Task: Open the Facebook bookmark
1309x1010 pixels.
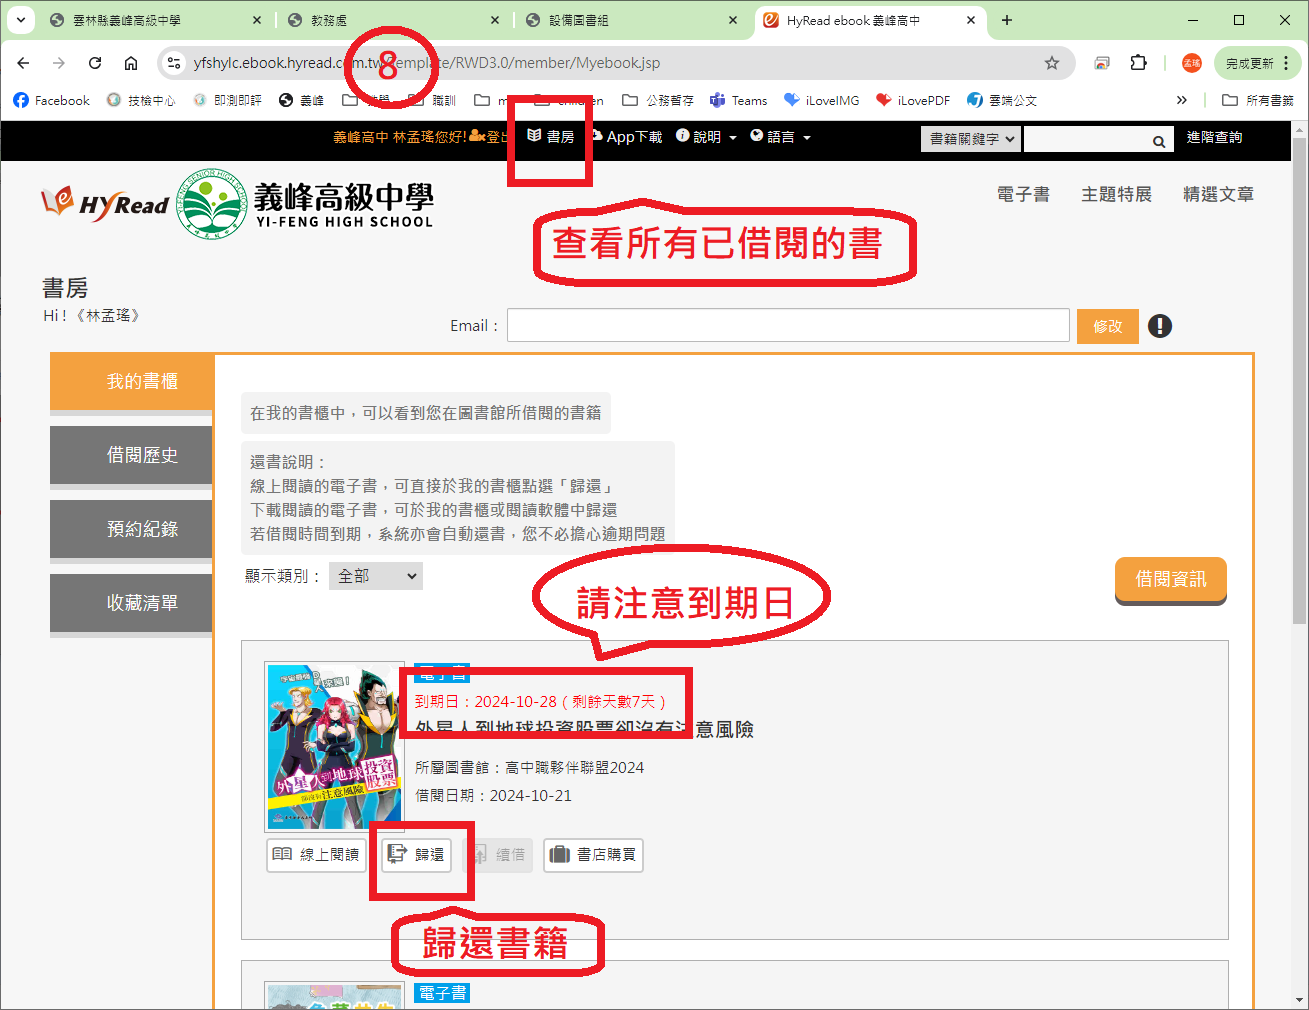Action: coord(51,100)
